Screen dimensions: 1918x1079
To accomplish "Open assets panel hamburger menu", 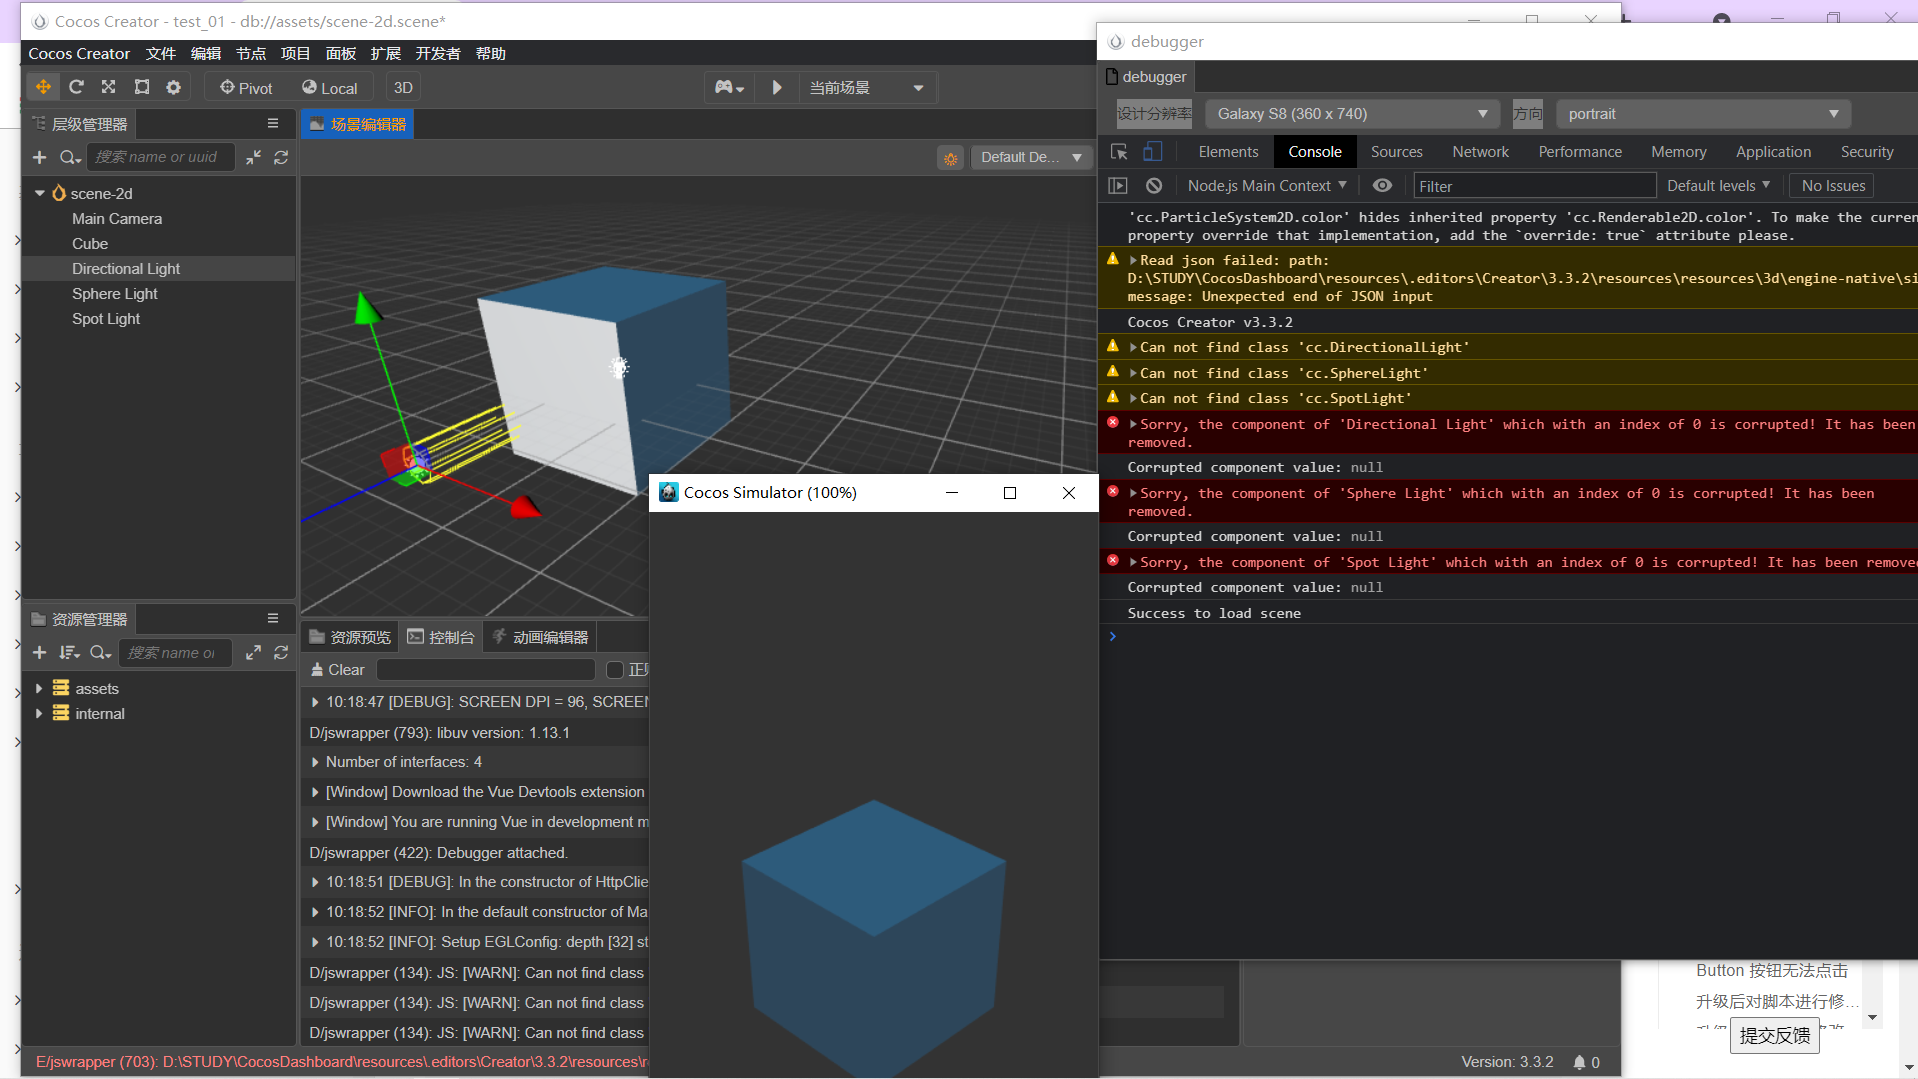I will point(272,618).
